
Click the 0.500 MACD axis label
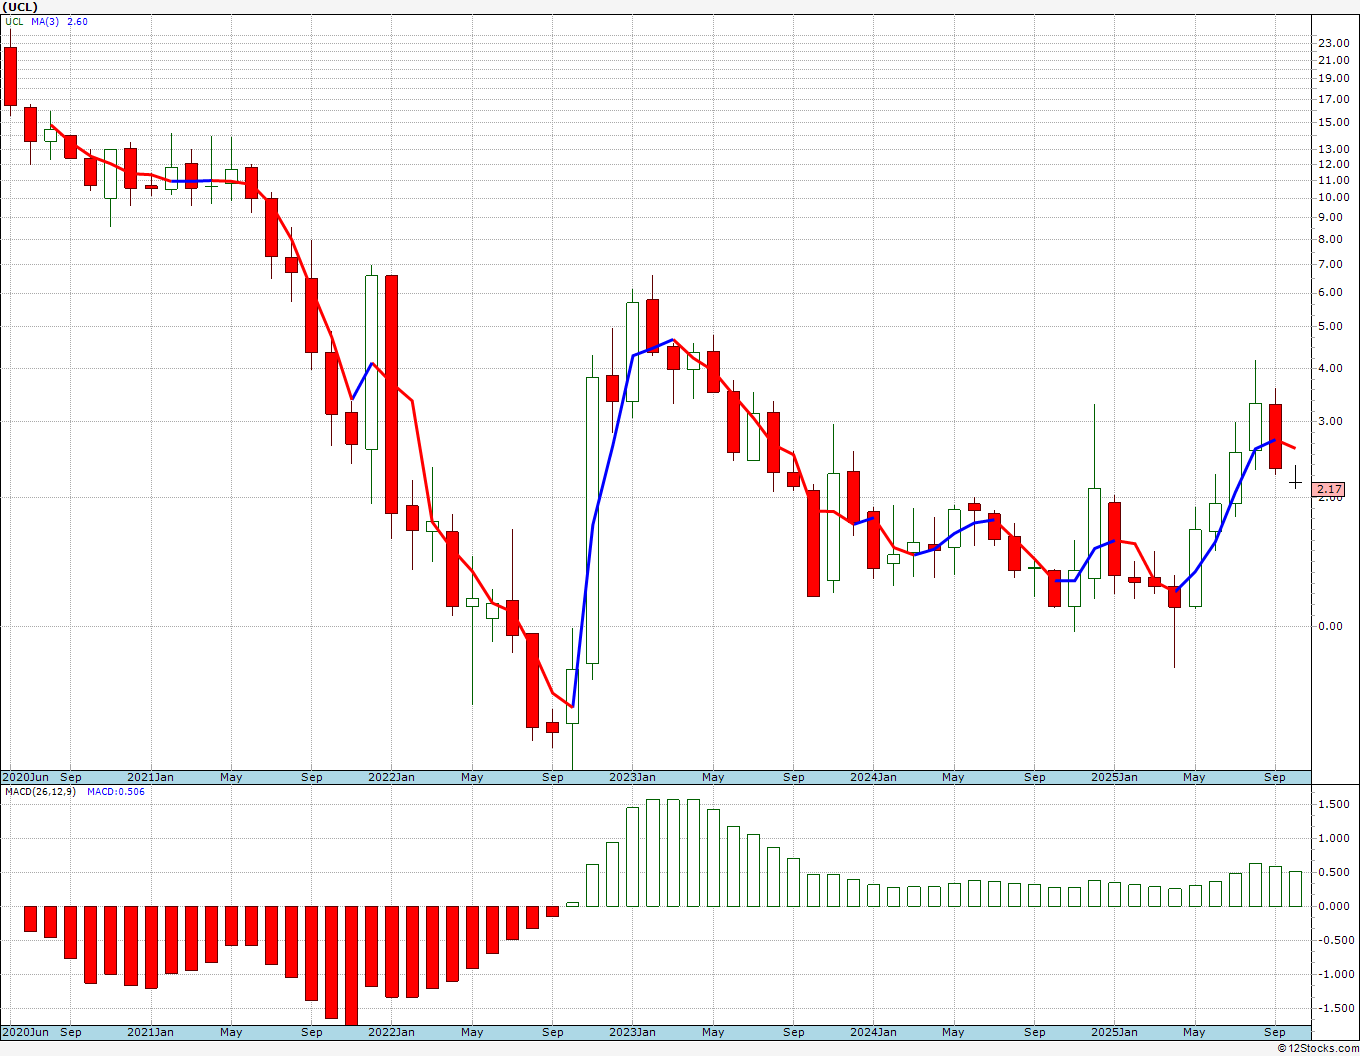click(x=1334, y=872)
